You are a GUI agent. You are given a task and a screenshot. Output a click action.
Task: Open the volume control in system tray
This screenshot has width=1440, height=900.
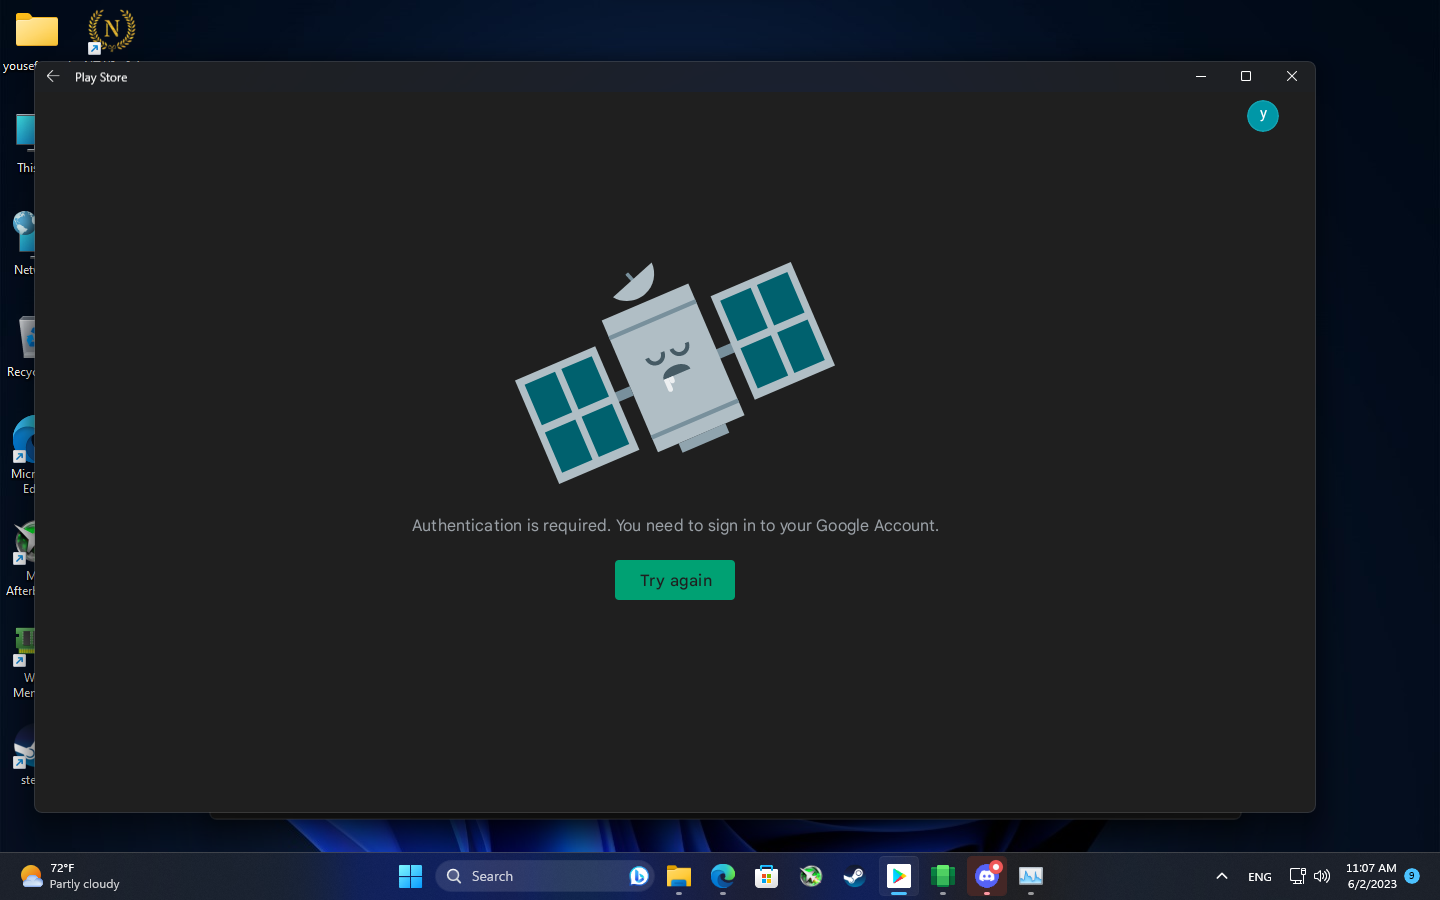[1322, 876]
